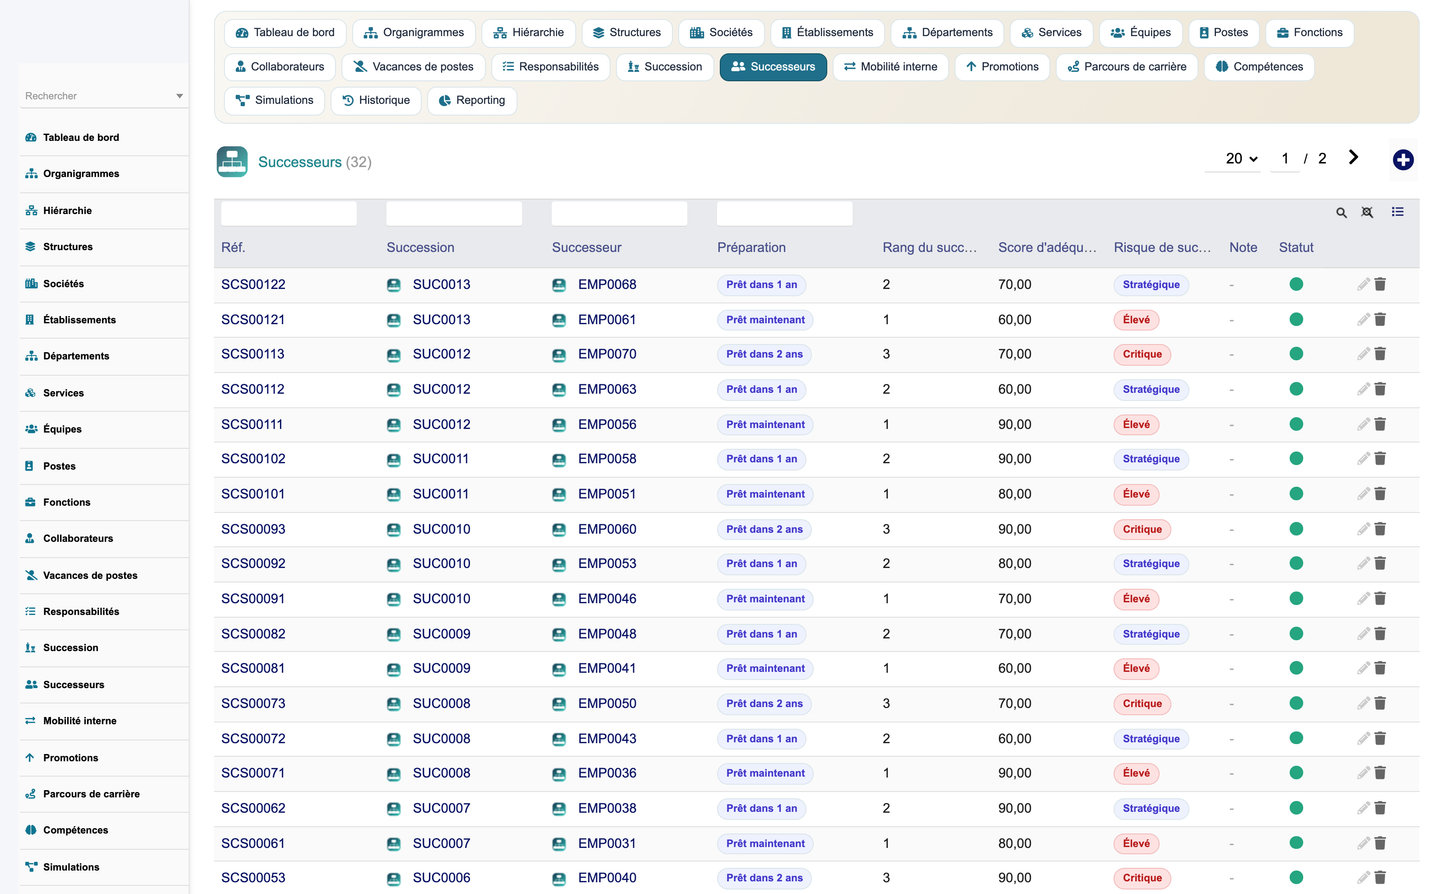Focus the Successeur column filter field
This screenshot has height=894, width=1445.
click(620, 213)
